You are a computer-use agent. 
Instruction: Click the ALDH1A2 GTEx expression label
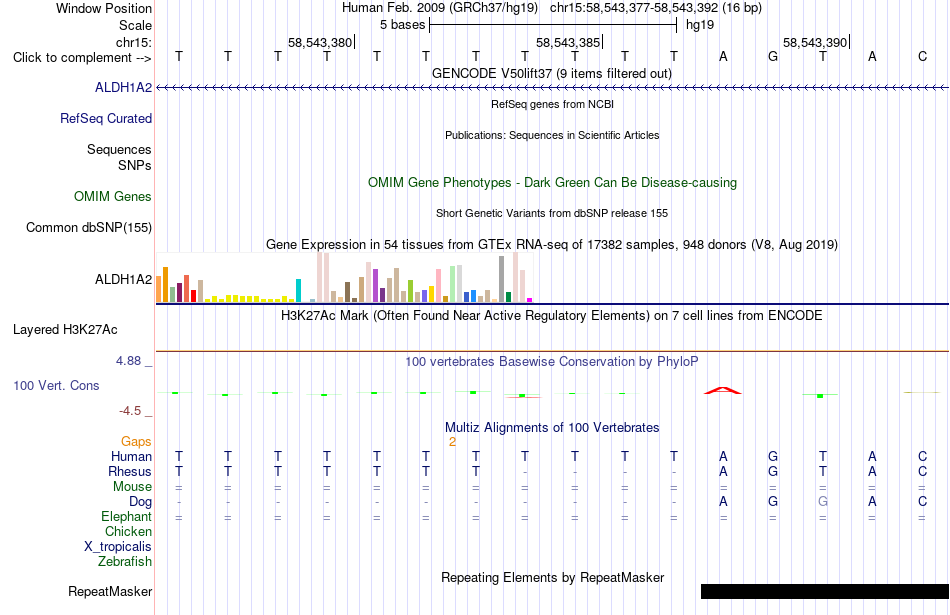point(123,279)
